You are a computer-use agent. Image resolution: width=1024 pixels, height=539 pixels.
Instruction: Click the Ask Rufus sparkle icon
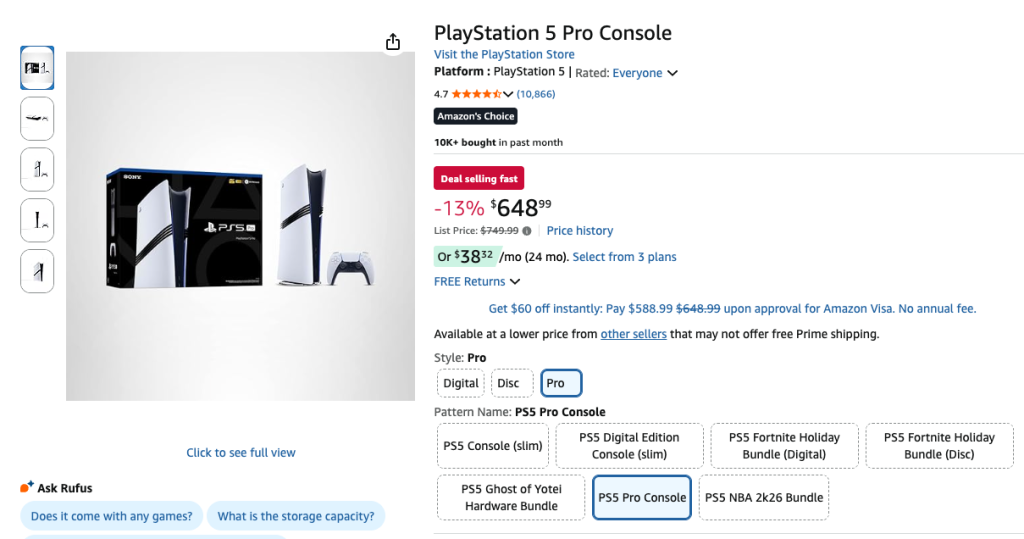coord(27,487)
